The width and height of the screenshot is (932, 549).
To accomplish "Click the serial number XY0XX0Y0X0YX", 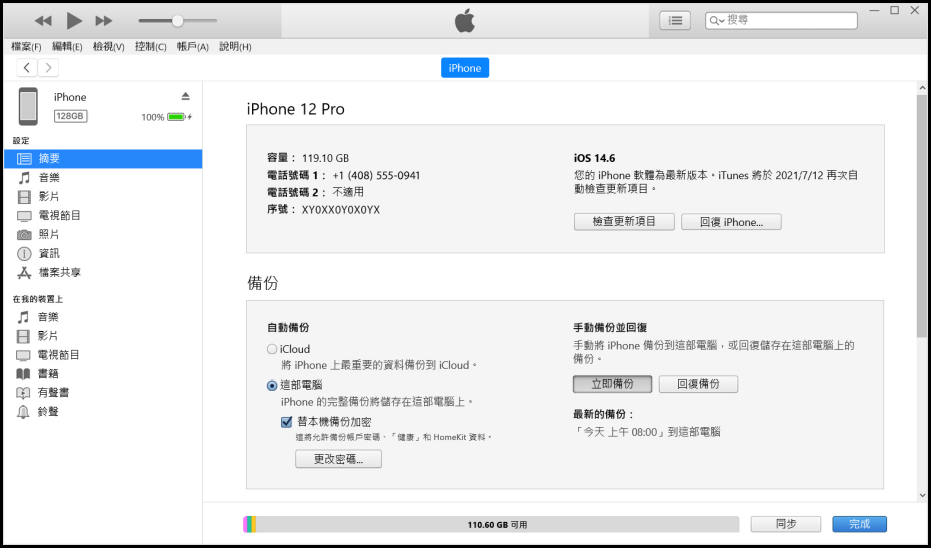I will [x=341, y=210].
